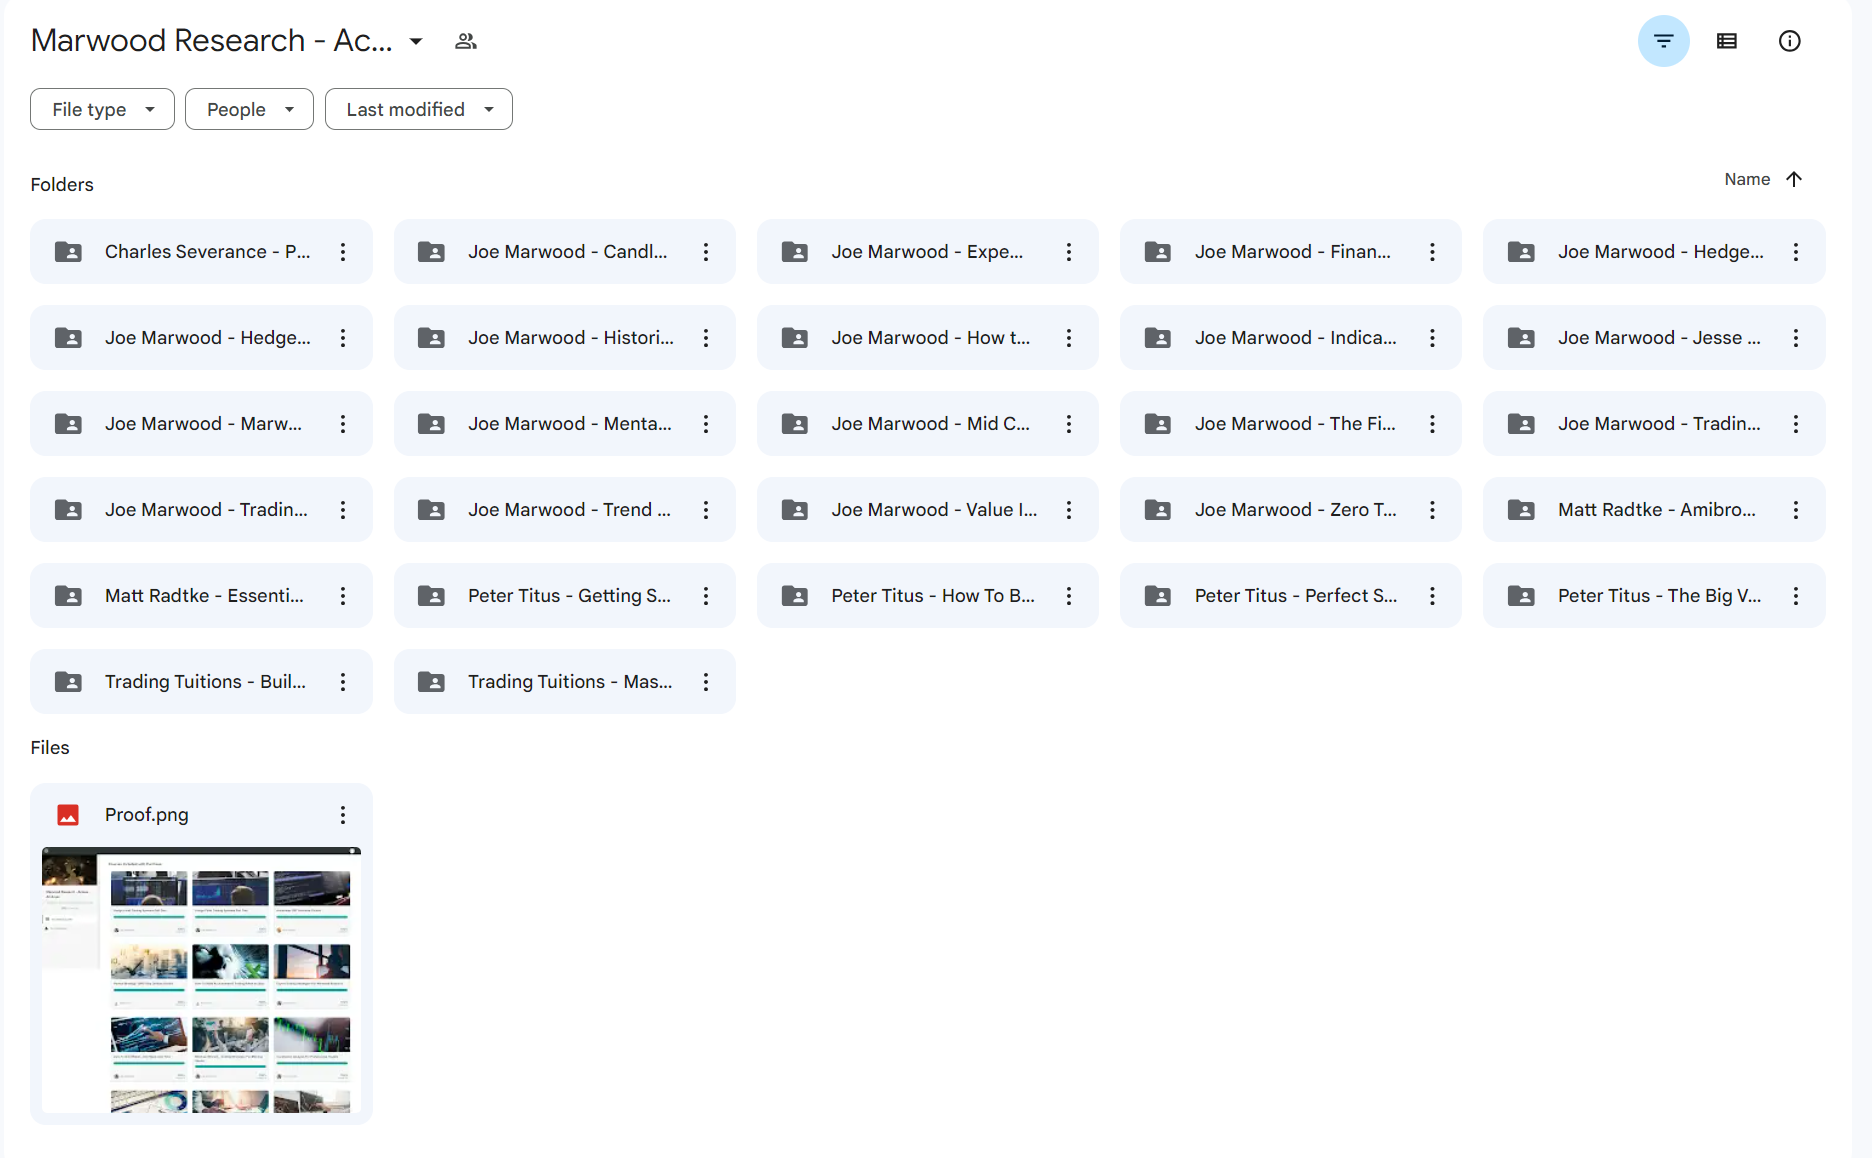Select the Joe Marwood - How t... folder
The height and width of the screenshot is (1158, 1872).
[927, 338]
